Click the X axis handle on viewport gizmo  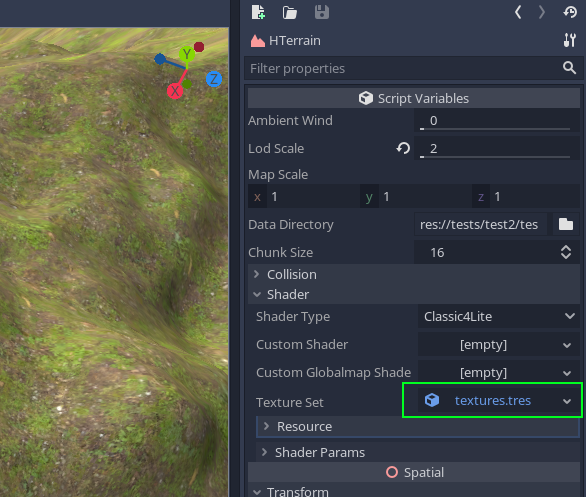click(x=175, y=91)
